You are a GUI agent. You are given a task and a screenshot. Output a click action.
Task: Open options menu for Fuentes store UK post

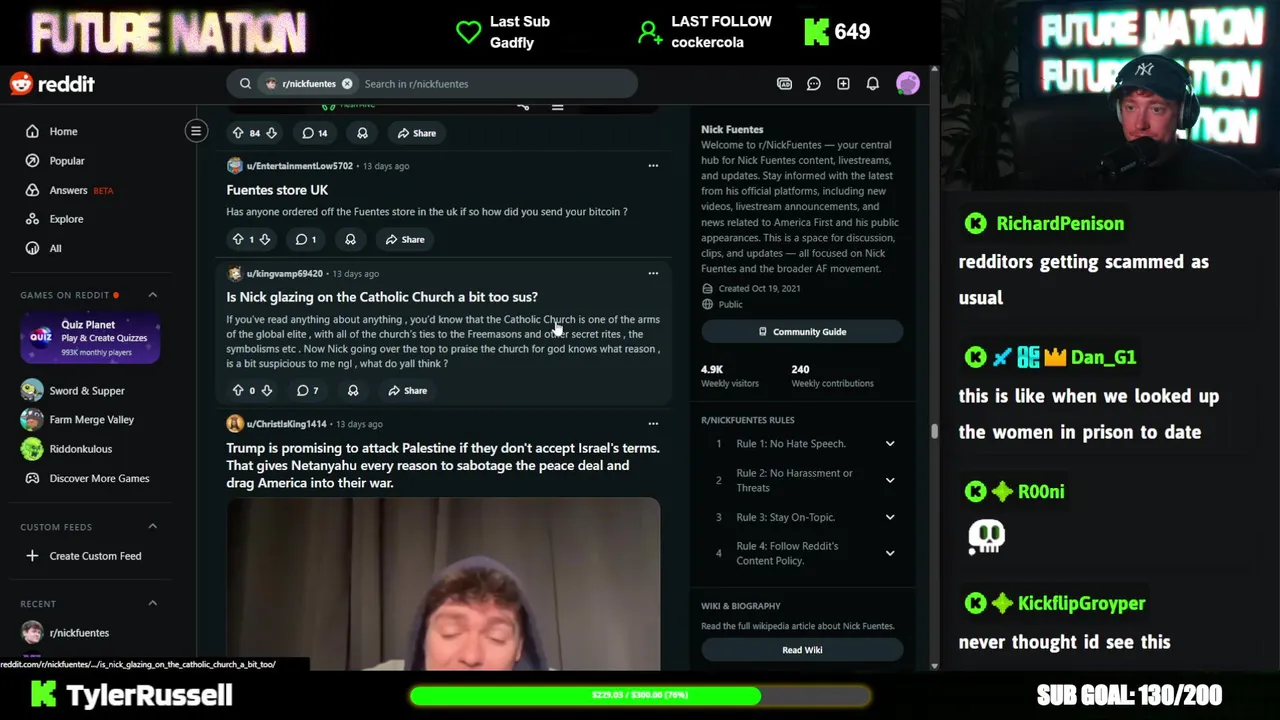(x=653, y=166)
